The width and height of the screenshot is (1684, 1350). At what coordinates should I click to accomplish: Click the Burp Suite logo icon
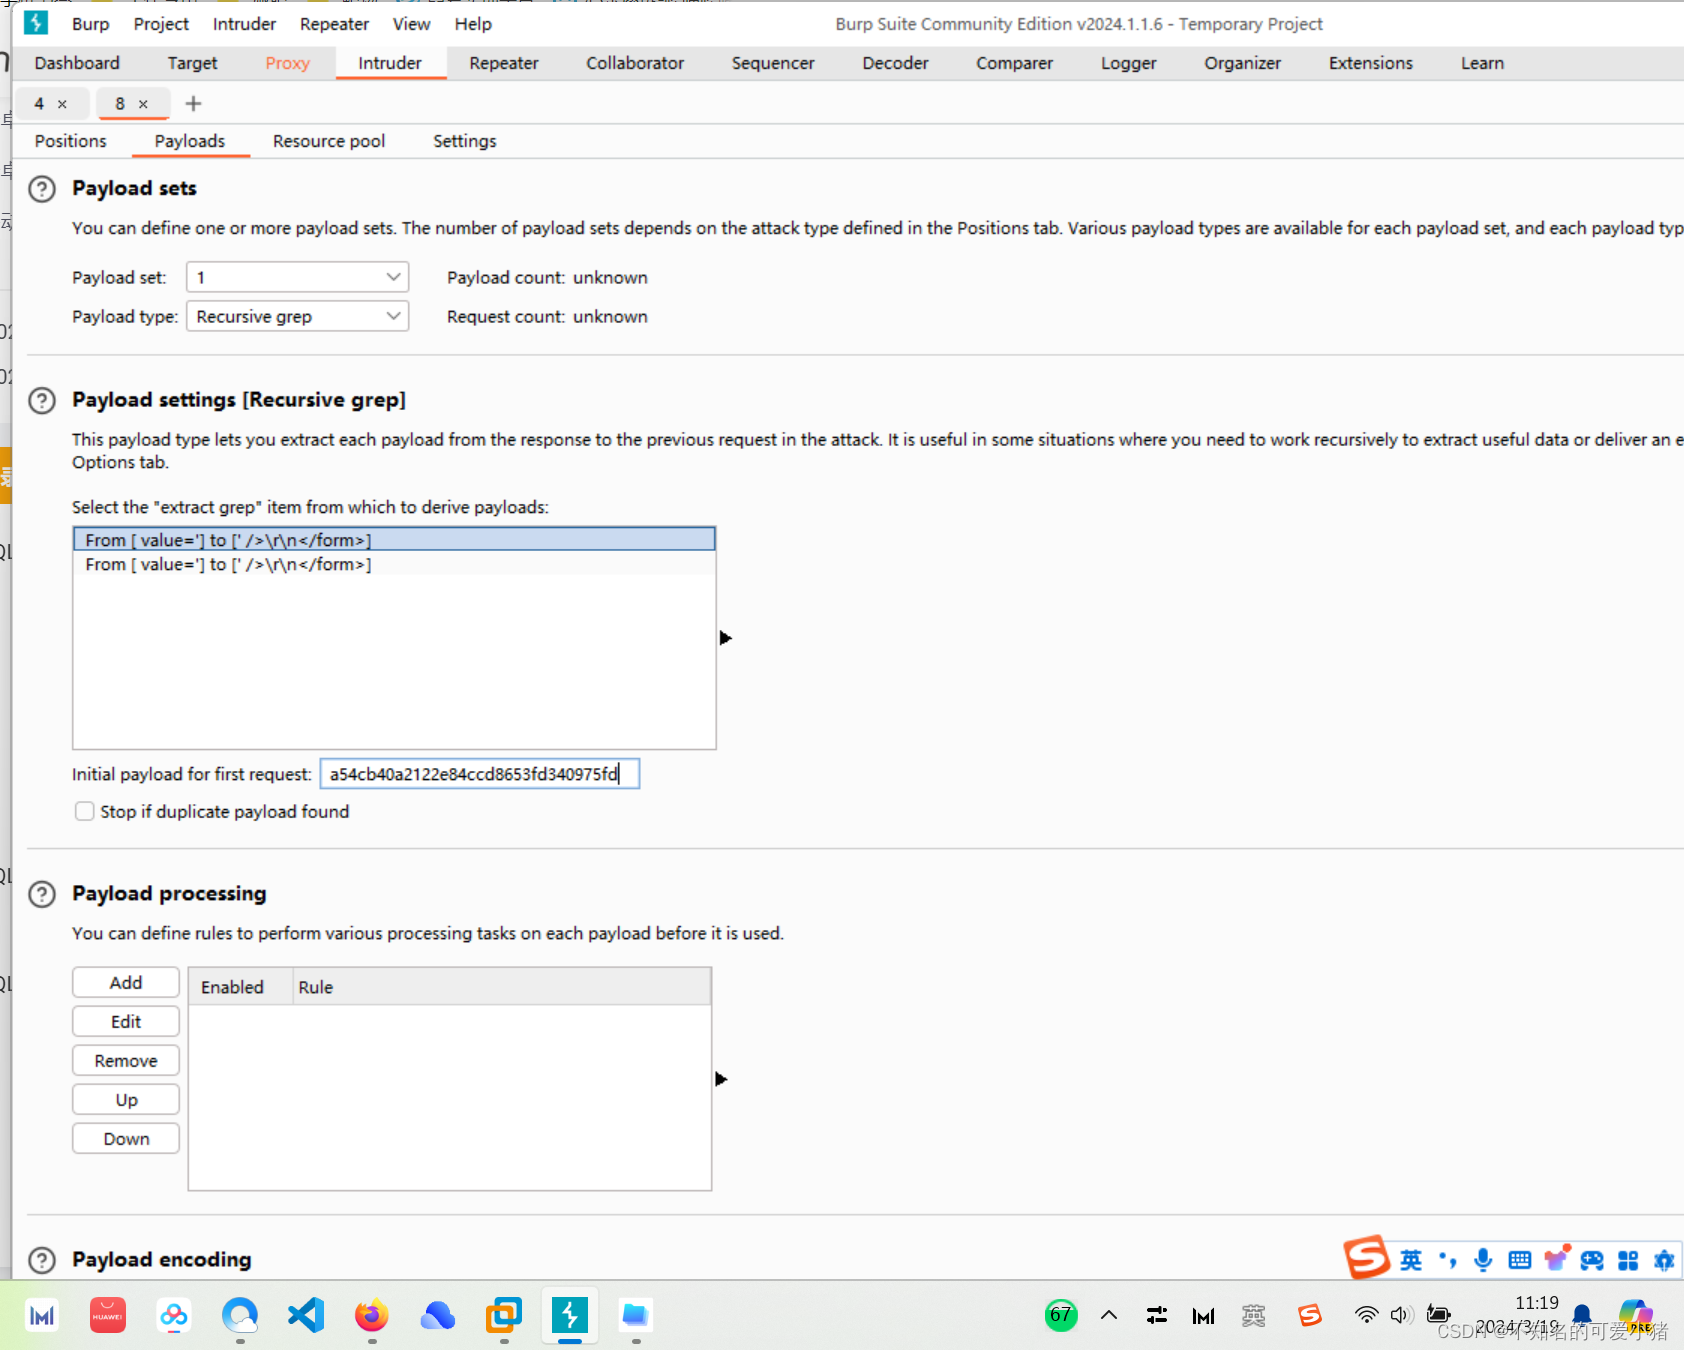(37, 23)
